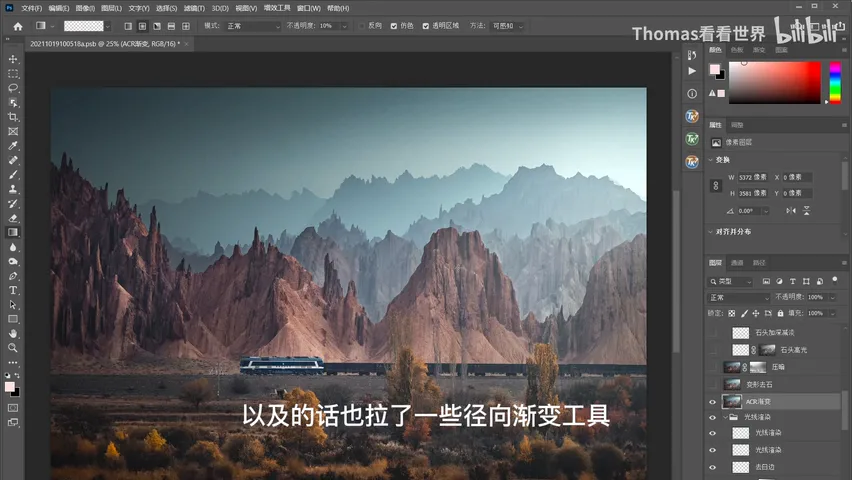Collapse the 变换 transform section
Screen dimensions: 852x480
711,160
